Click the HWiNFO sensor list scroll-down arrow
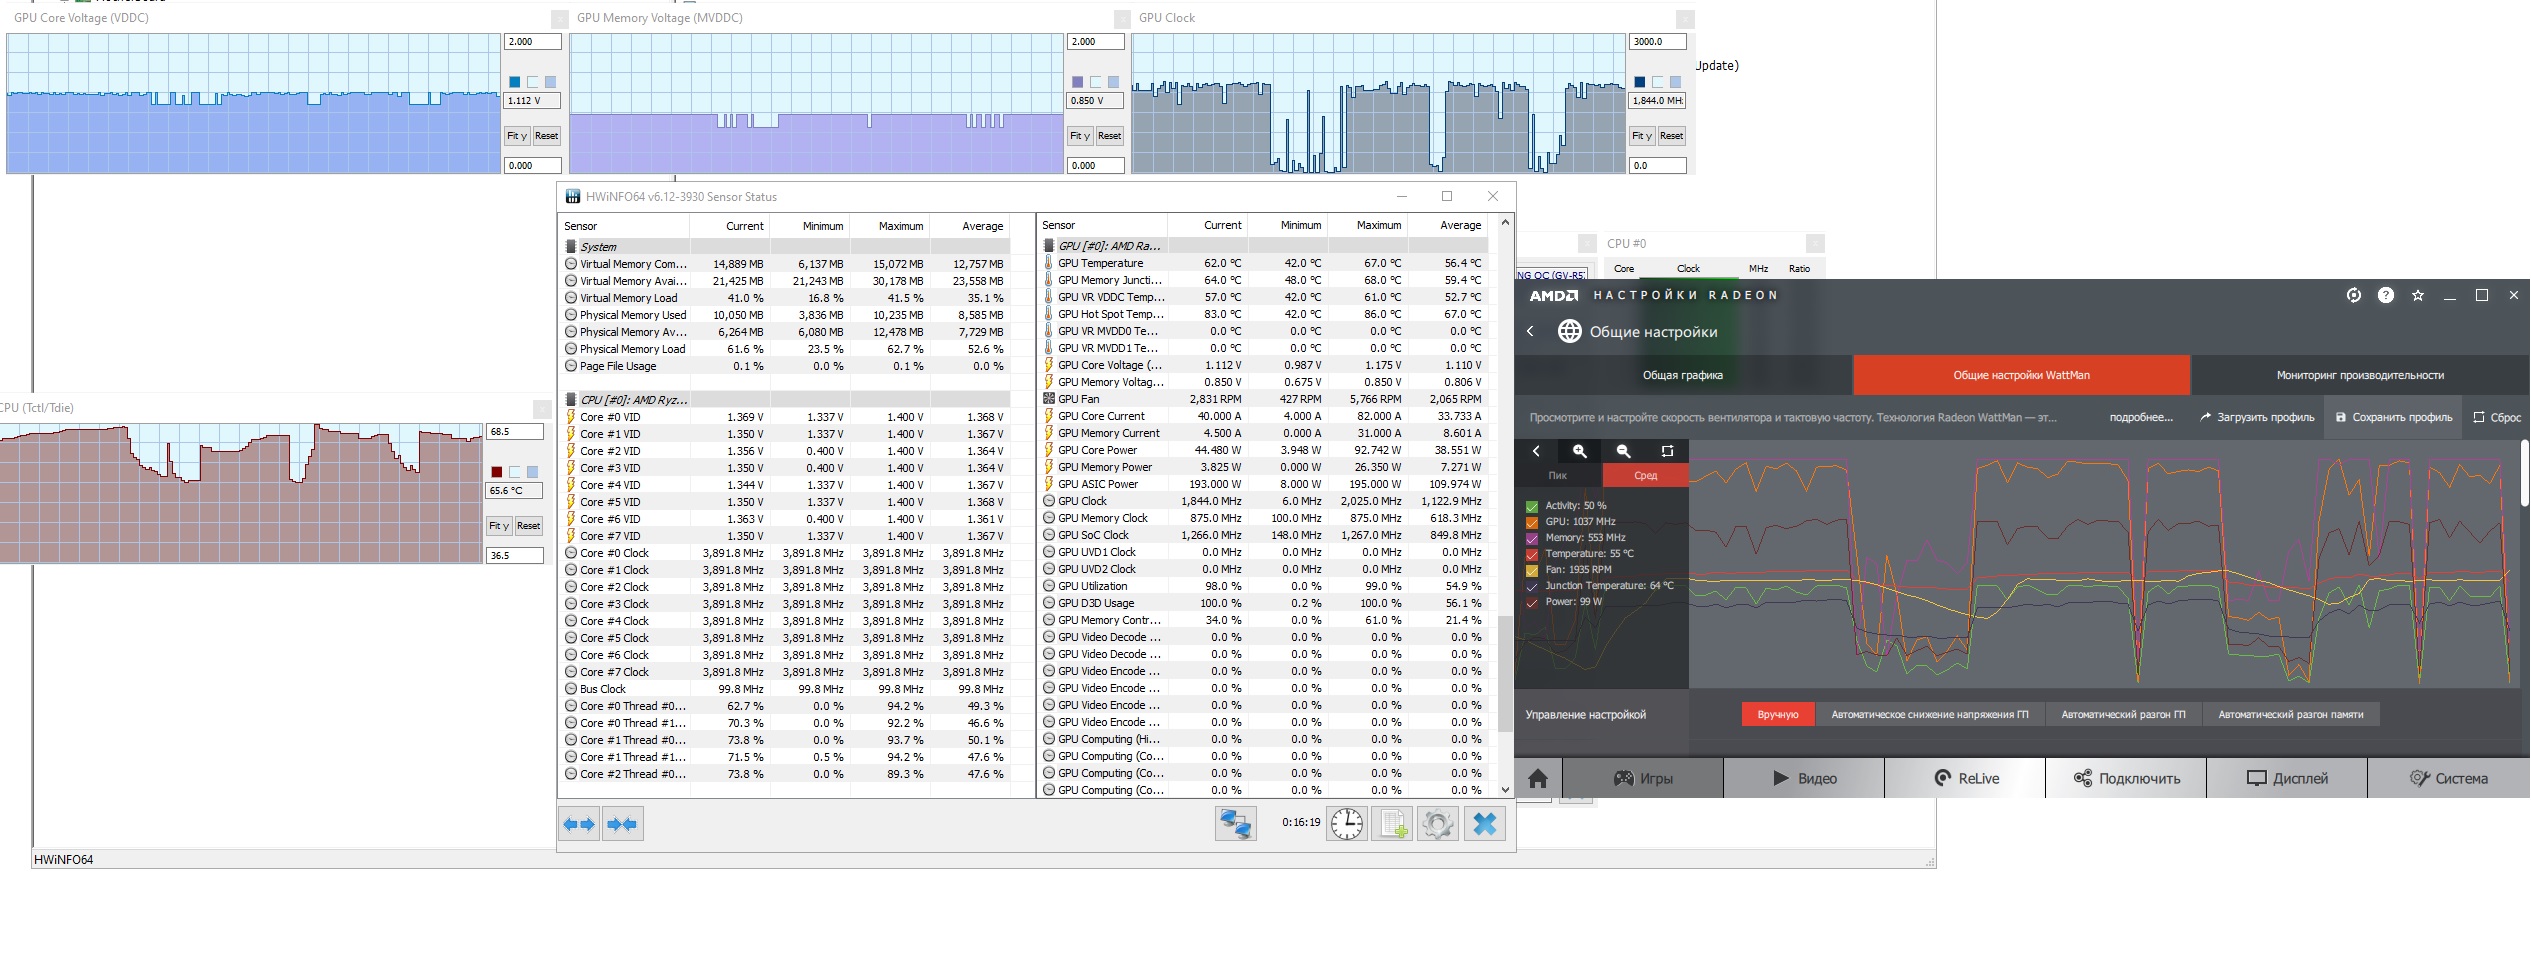 click(x=1505, y=790)
